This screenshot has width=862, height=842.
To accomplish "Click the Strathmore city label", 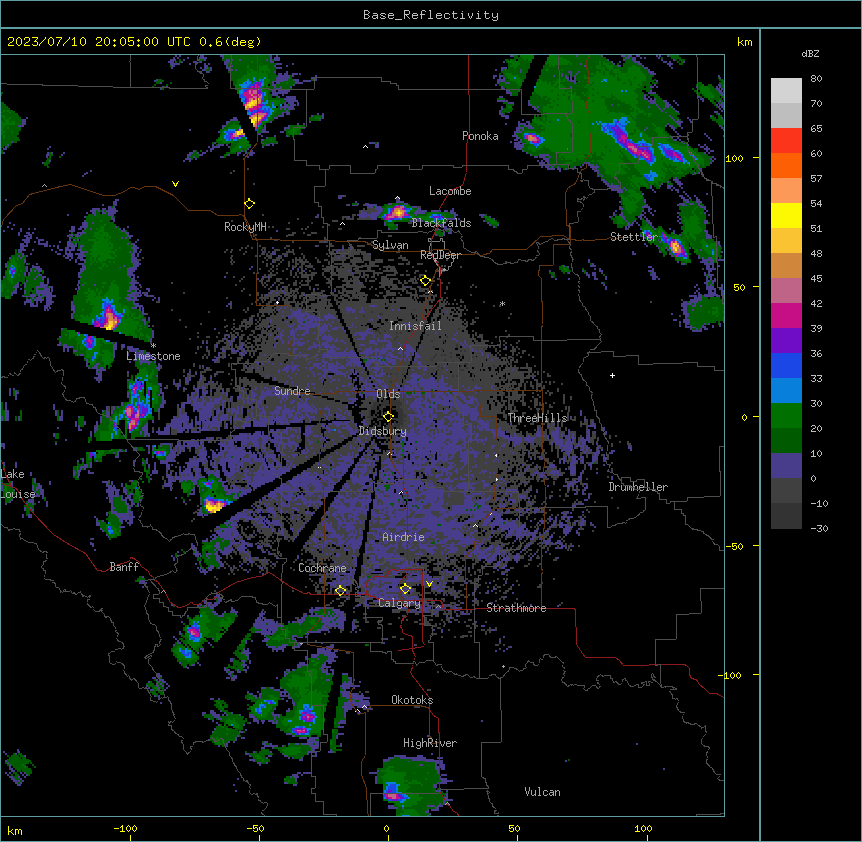I will pos(516,608).
